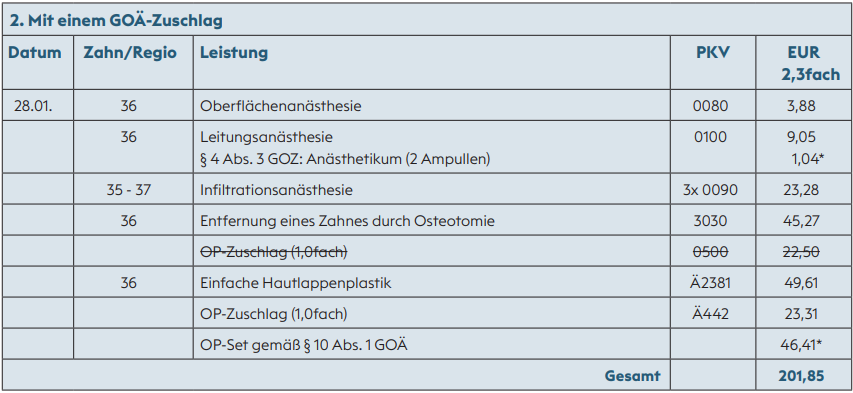Click the Leistung column header
Screen dimensions: 853x393
234,53
